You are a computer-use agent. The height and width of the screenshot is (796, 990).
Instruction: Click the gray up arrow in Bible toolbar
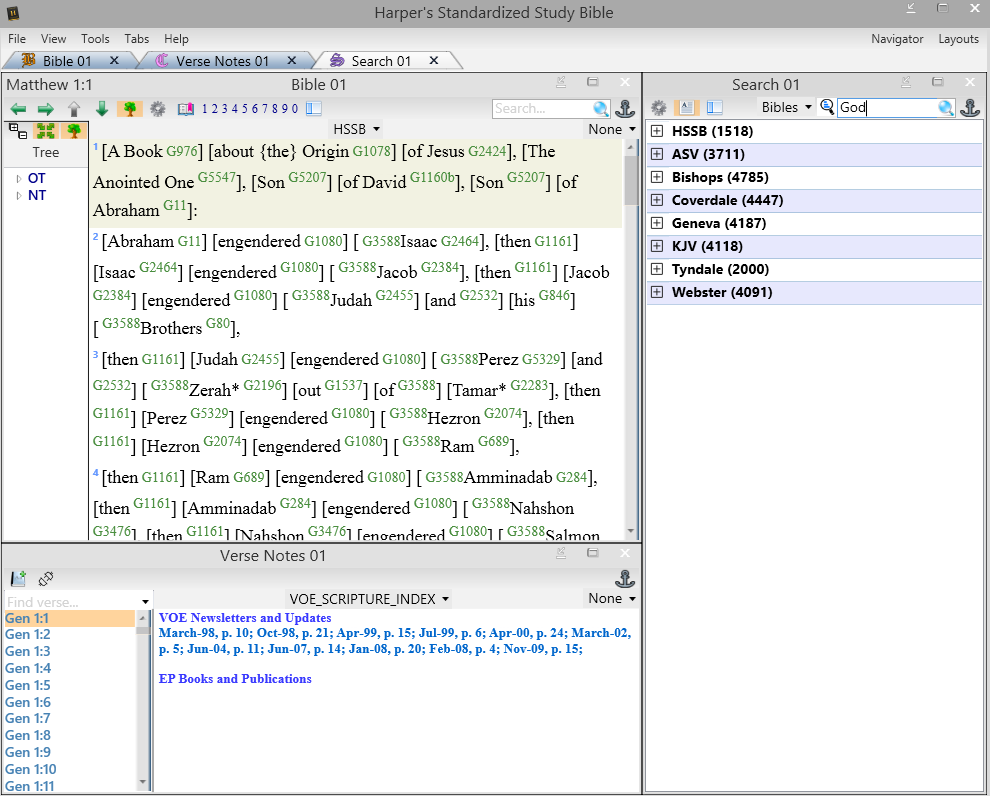click(74, 109)
